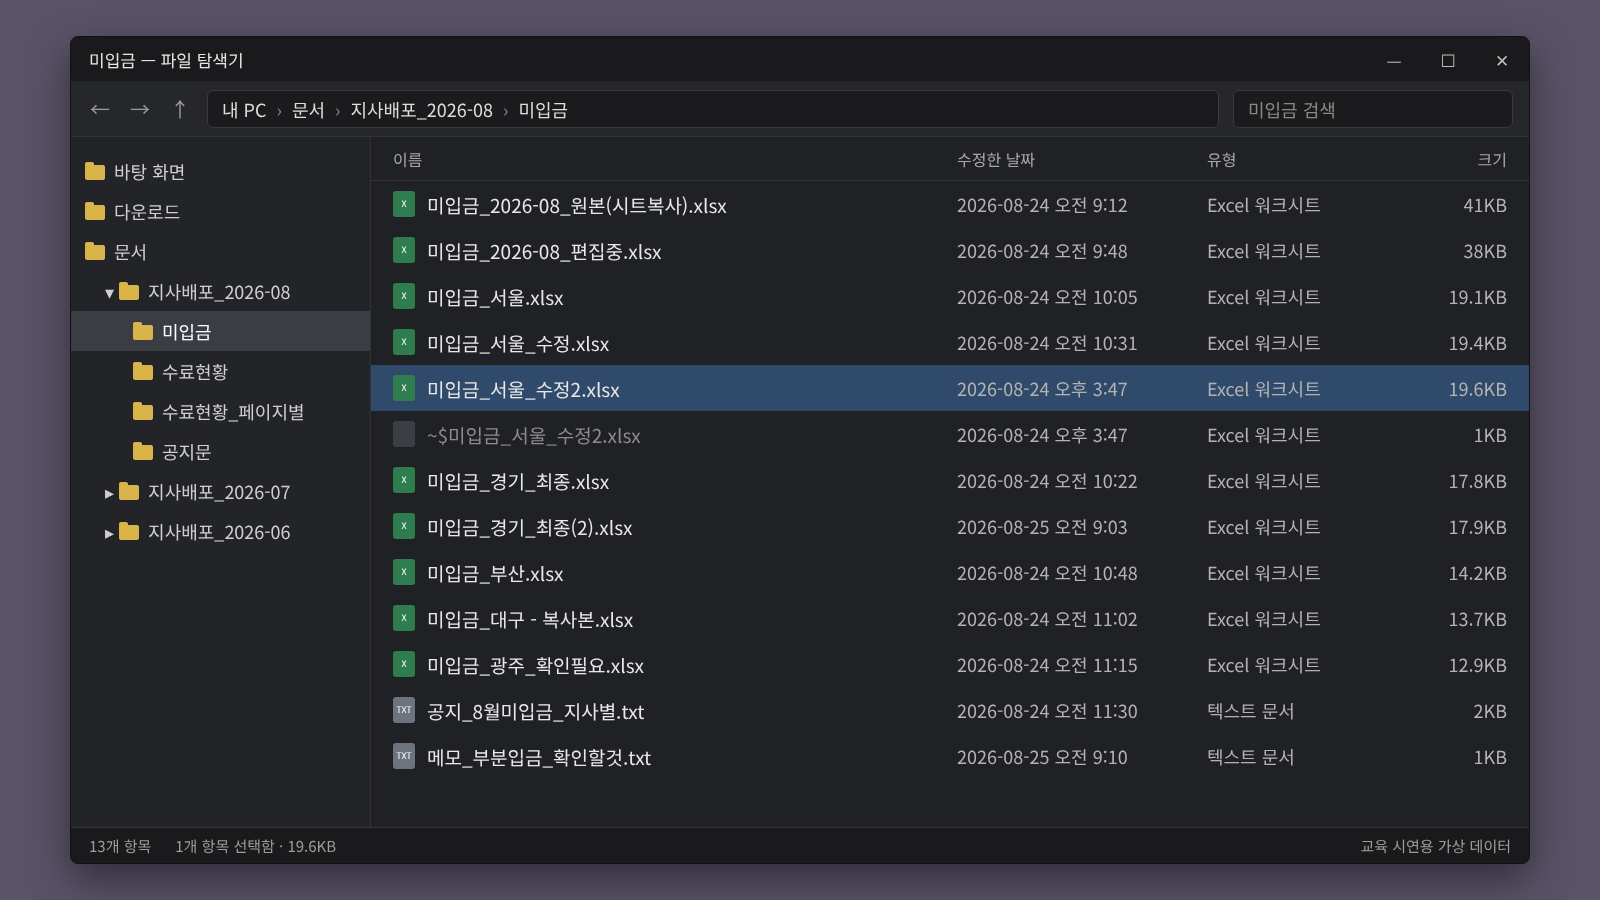Sort by the 유형 column header

click(x=1221, y=160)
